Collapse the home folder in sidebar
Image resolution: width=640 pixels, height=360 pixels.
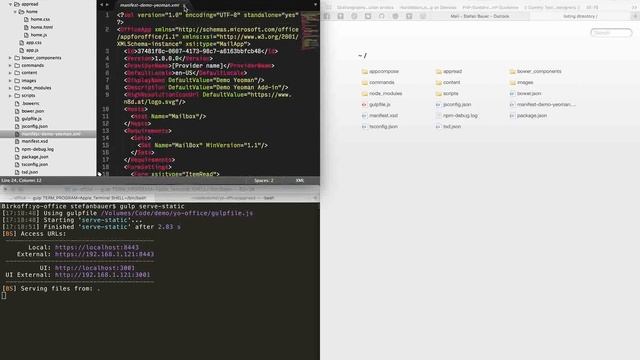pos(15,12)
